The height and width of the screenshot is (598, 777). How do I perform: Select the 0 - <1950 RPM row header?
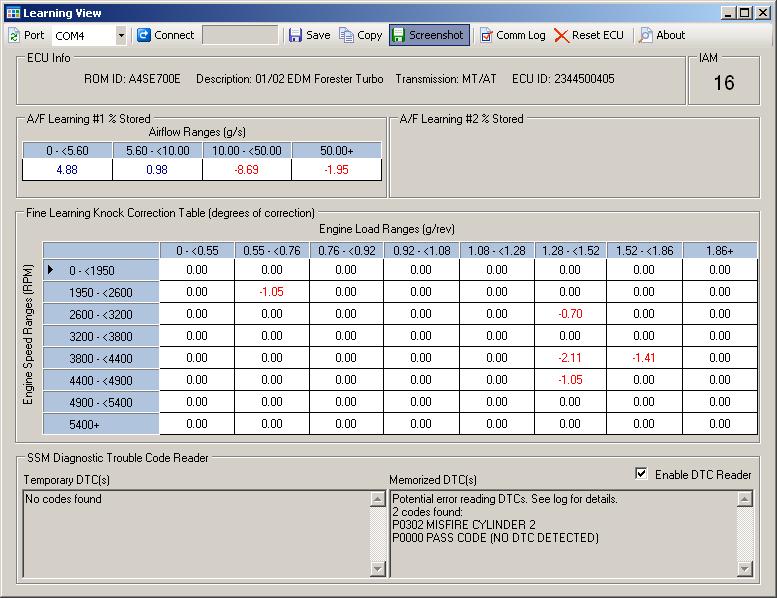click(100, 270)
